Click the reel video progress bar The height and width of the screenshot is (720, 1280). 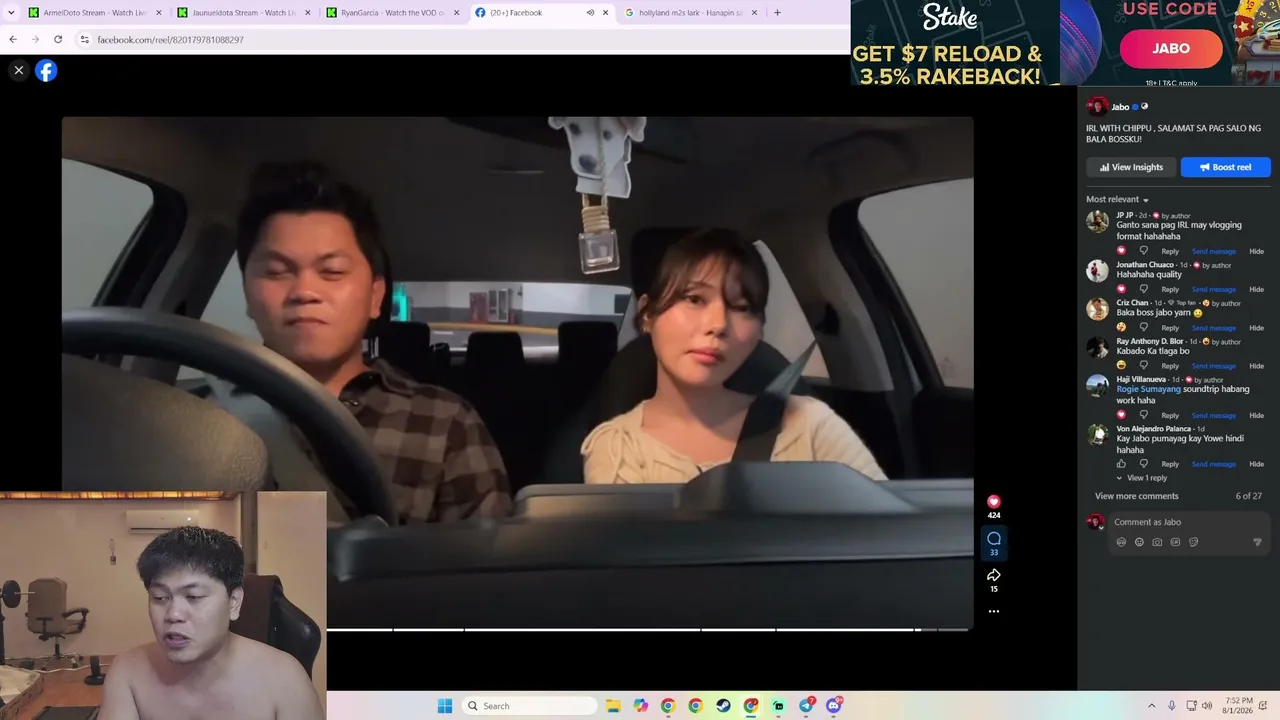point(647,629)
